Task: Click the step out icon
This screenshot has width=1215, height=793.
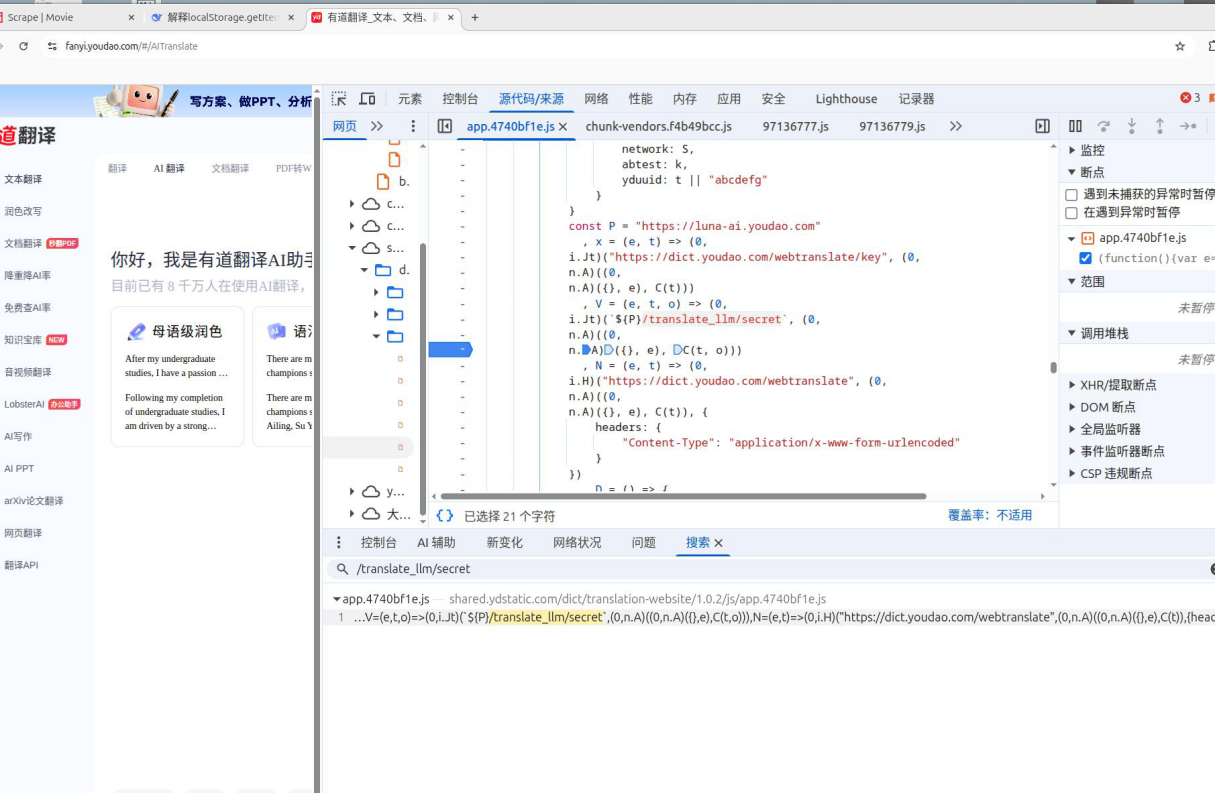Action: click(1160, 126)
